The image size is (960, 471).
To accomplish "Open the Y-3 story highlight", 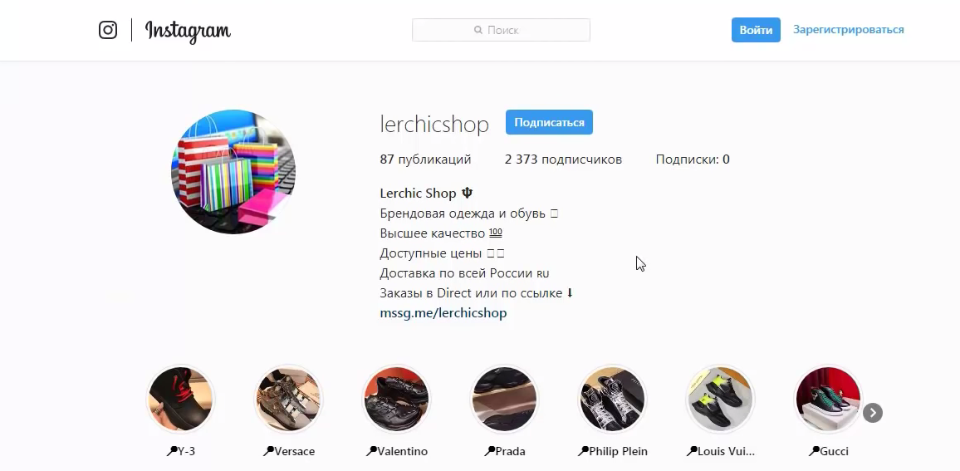I will click(180, 399).
